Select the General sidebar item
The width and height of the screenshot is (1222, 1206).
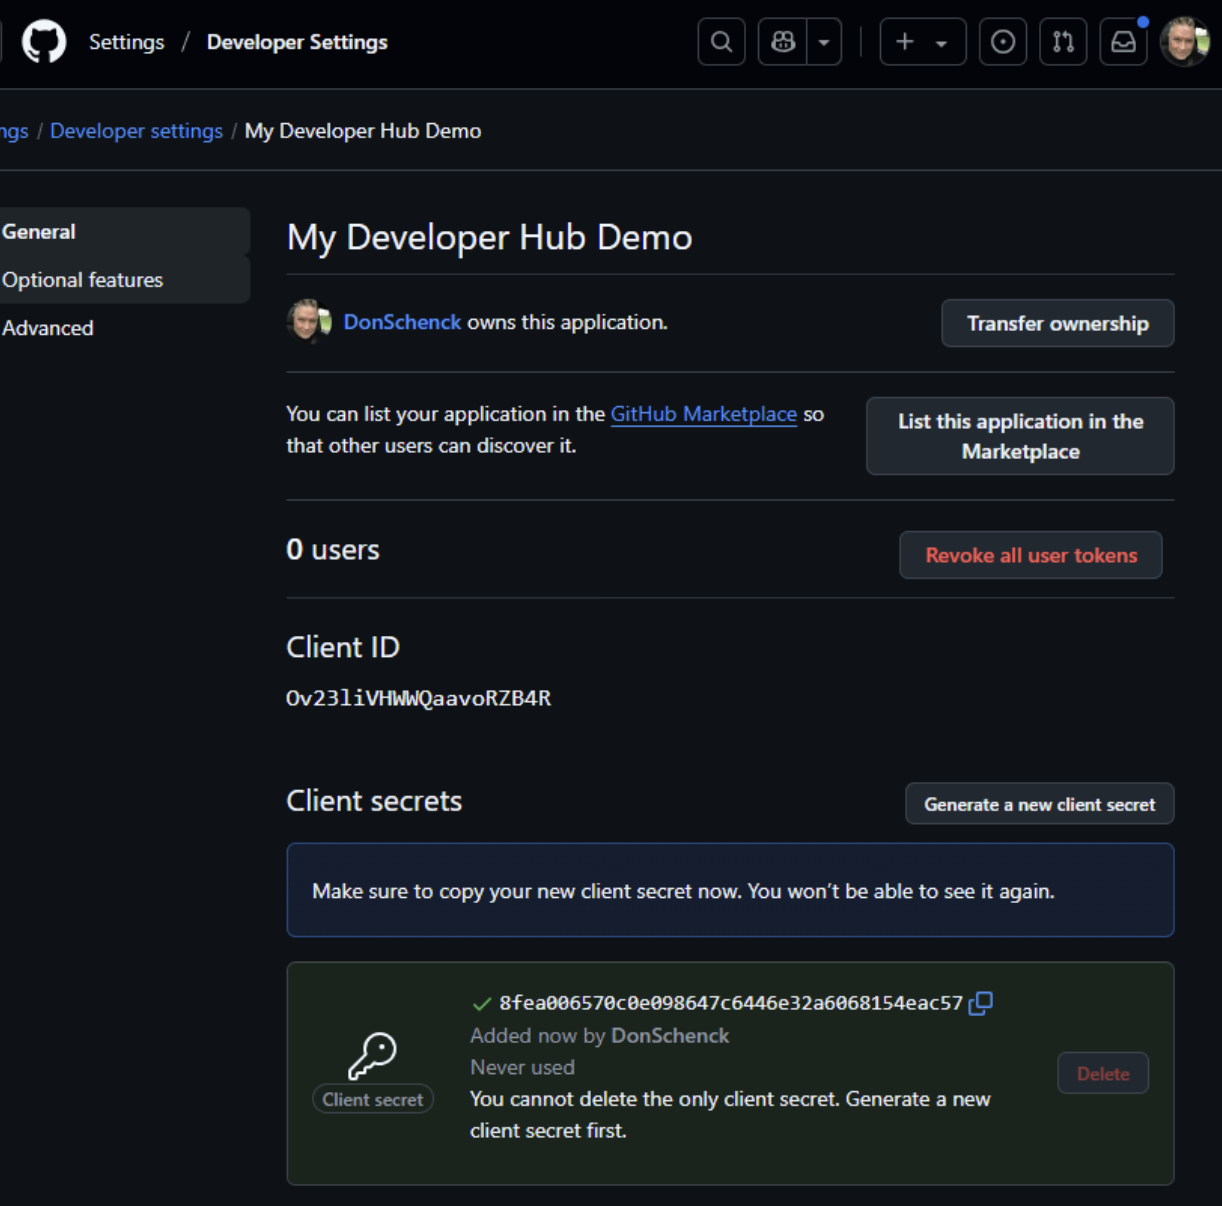tap(40, 232)
